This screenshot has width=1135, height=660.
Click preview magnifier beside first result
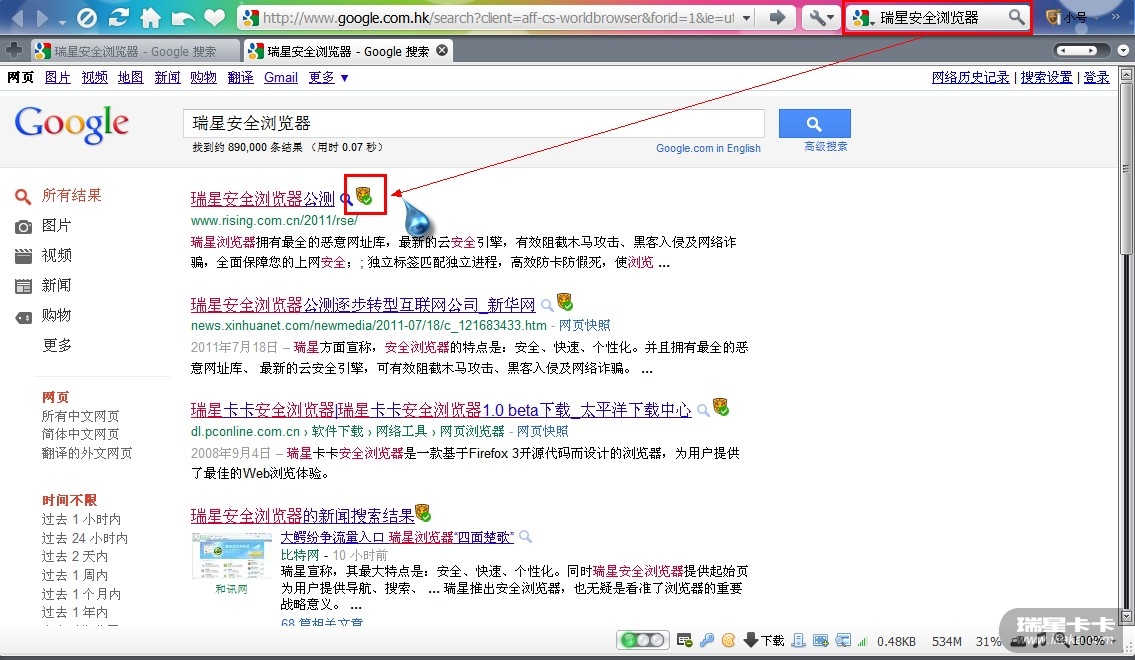pyautogui.click(x=347, y=199)
